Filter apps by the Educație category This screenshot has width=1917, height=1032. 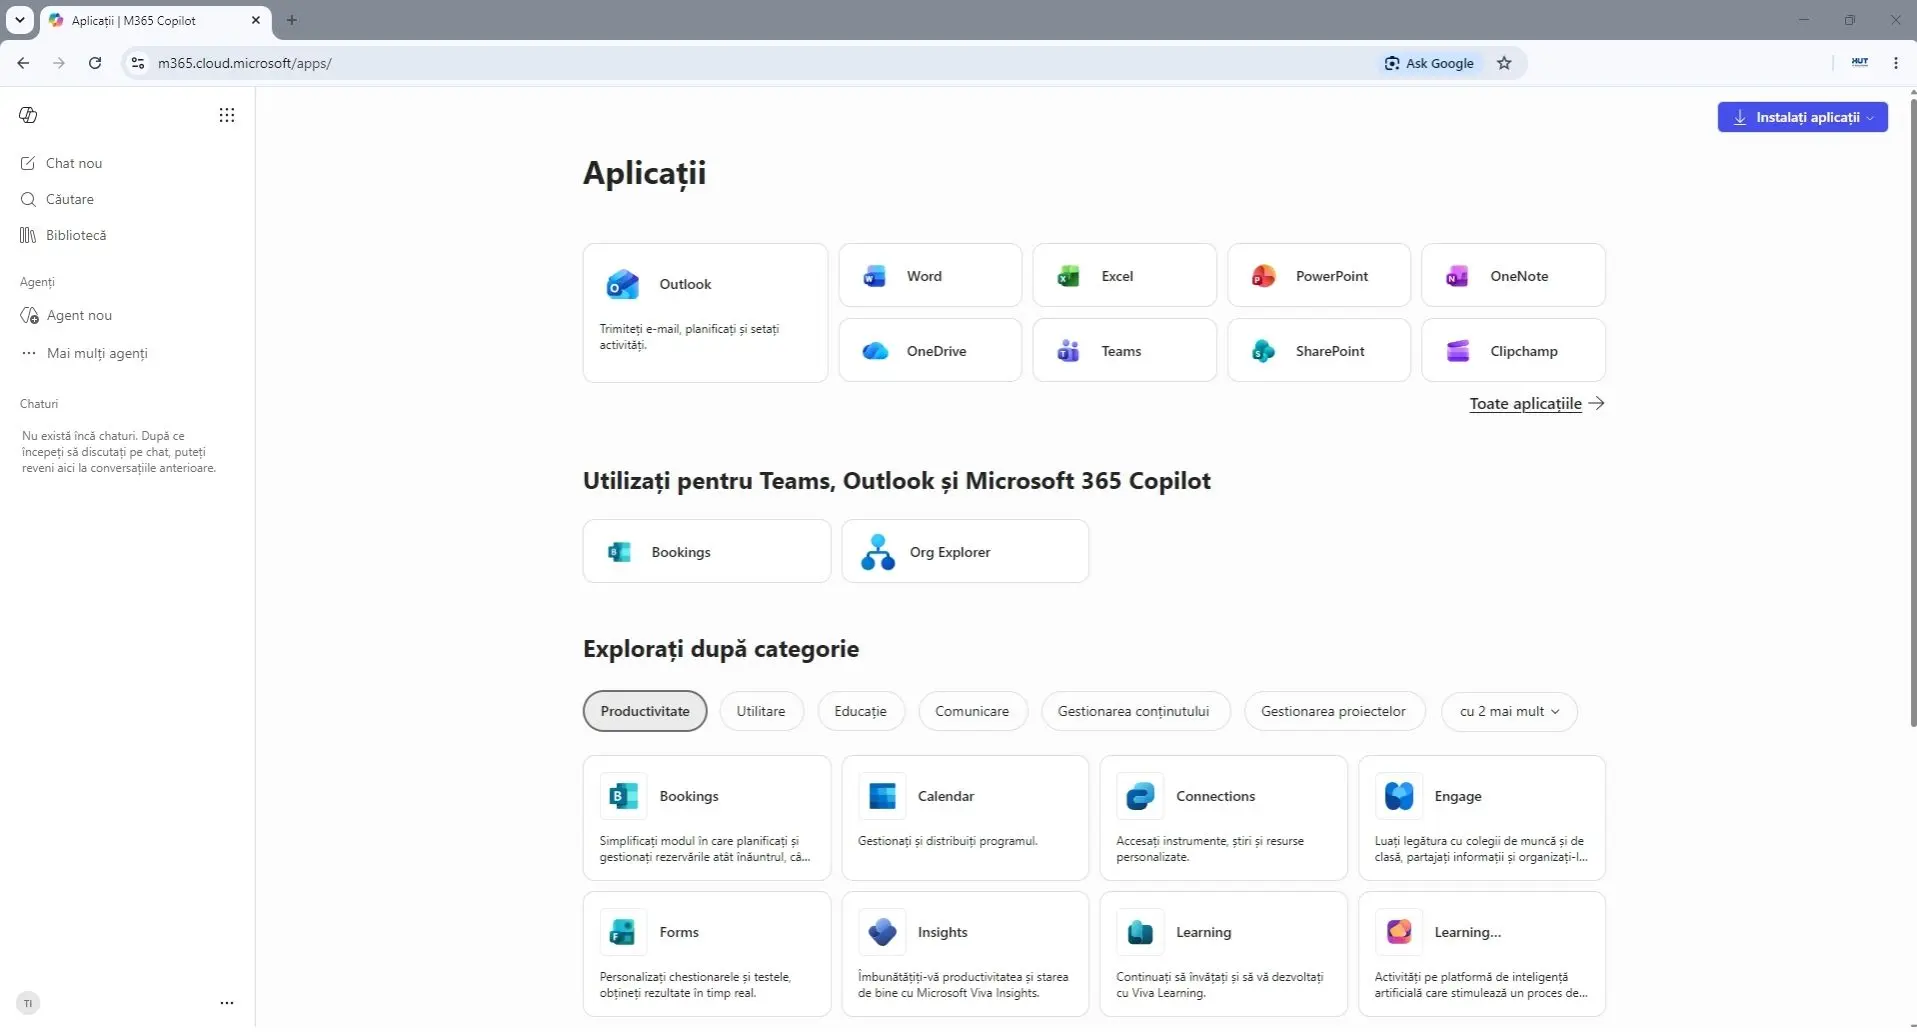860,712
